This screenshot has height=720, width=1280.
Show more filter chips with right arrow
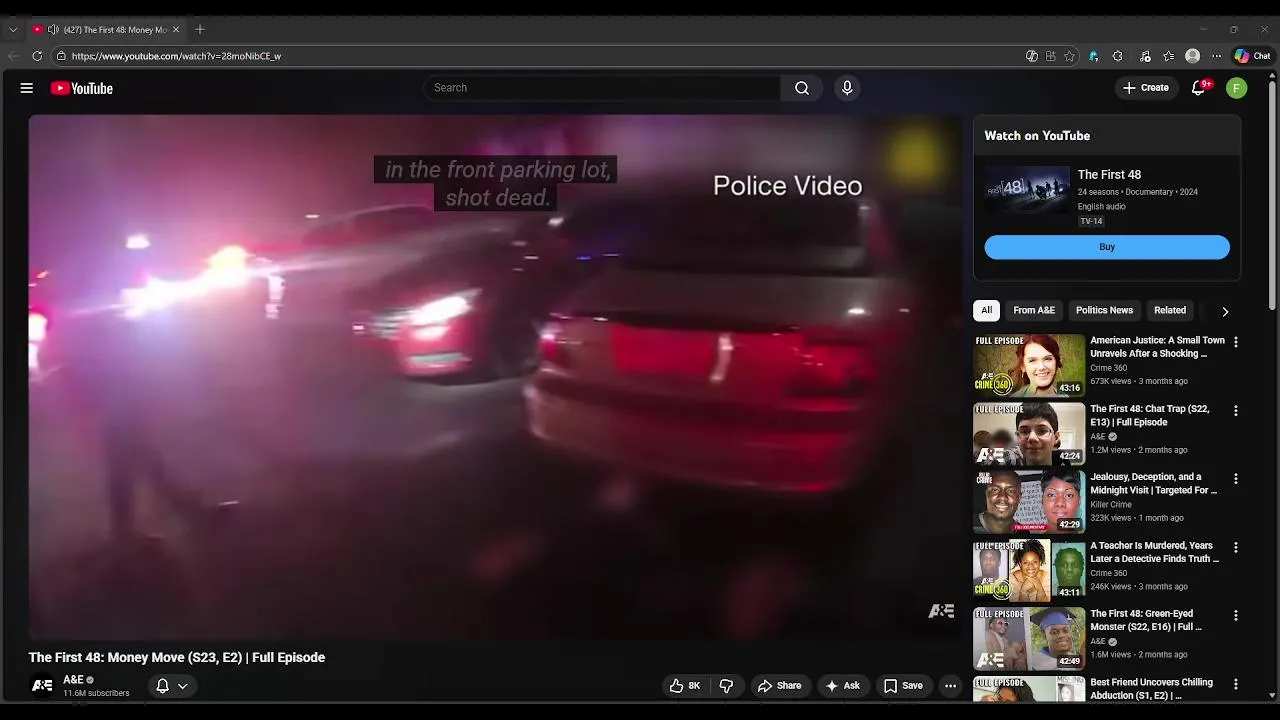click(x=1225, y=311)
